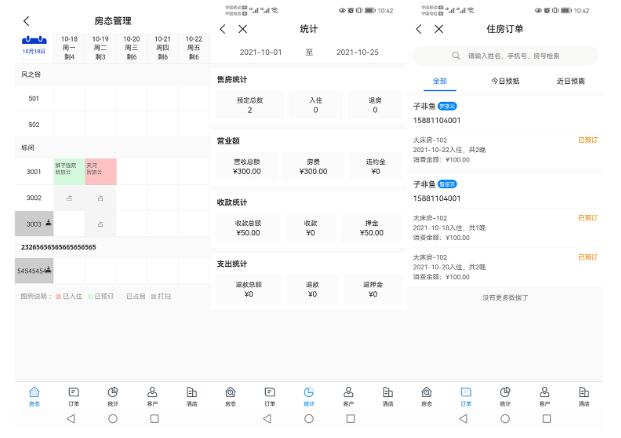The width and height of the screenshot is (621, 438).
Task: Tap 酒店 icon in 住房订单 bottom bar
Action: 583,395
